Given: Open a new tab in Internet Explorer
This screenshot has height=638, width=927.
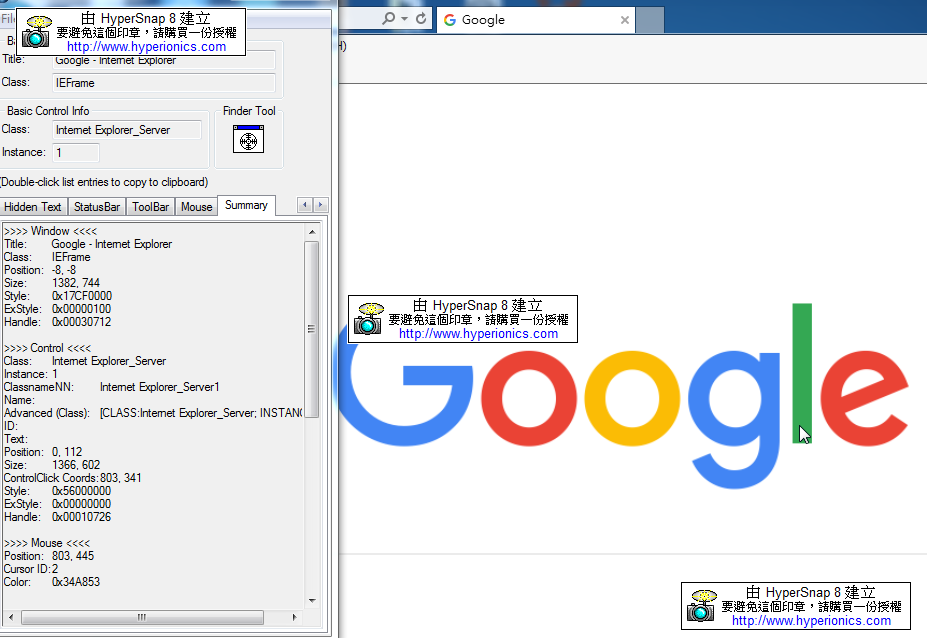Looking at the screenshot, I should (650, 20).
